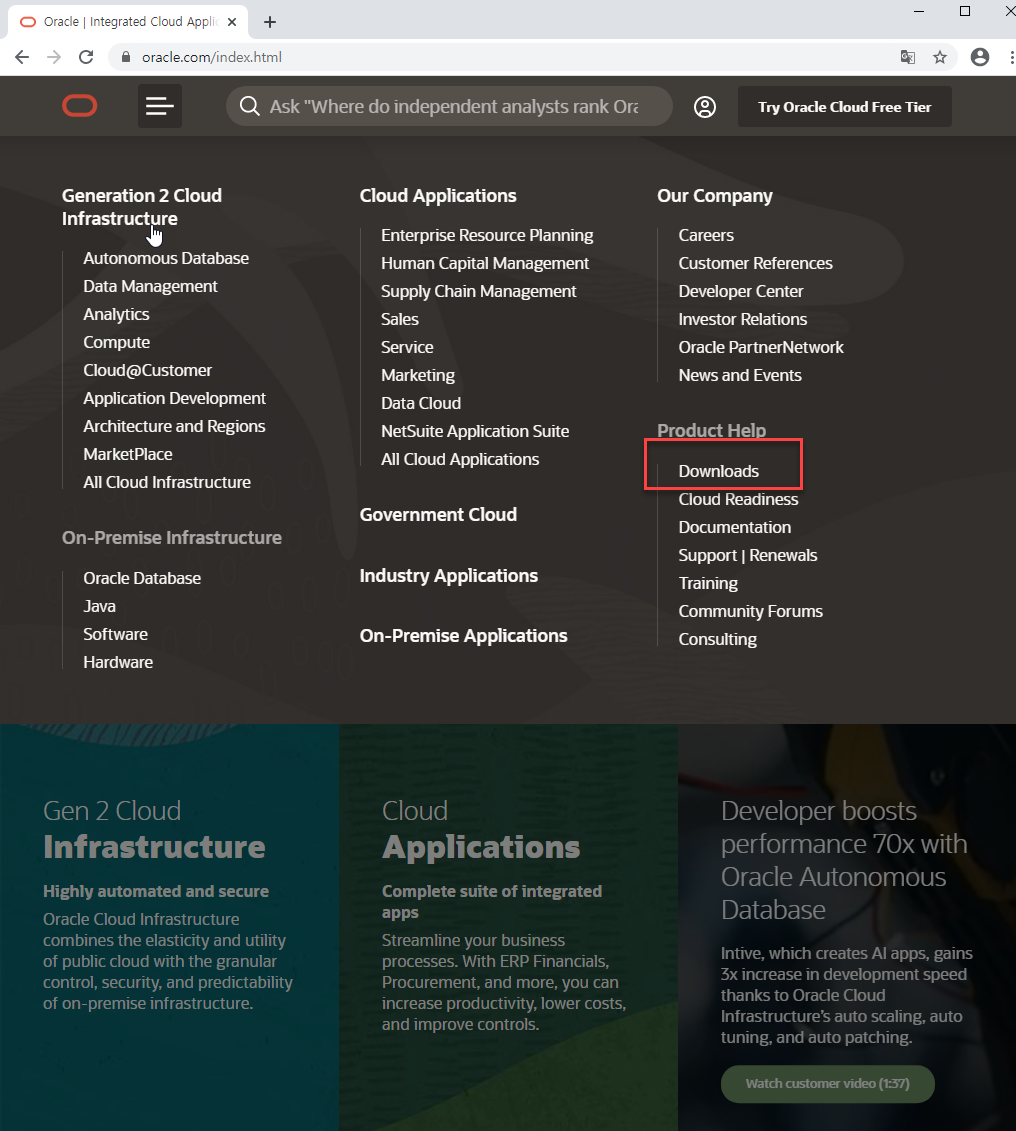Open the Consulting link
This screenshot has width=1016, height=1131.
[x=717, y=639]
